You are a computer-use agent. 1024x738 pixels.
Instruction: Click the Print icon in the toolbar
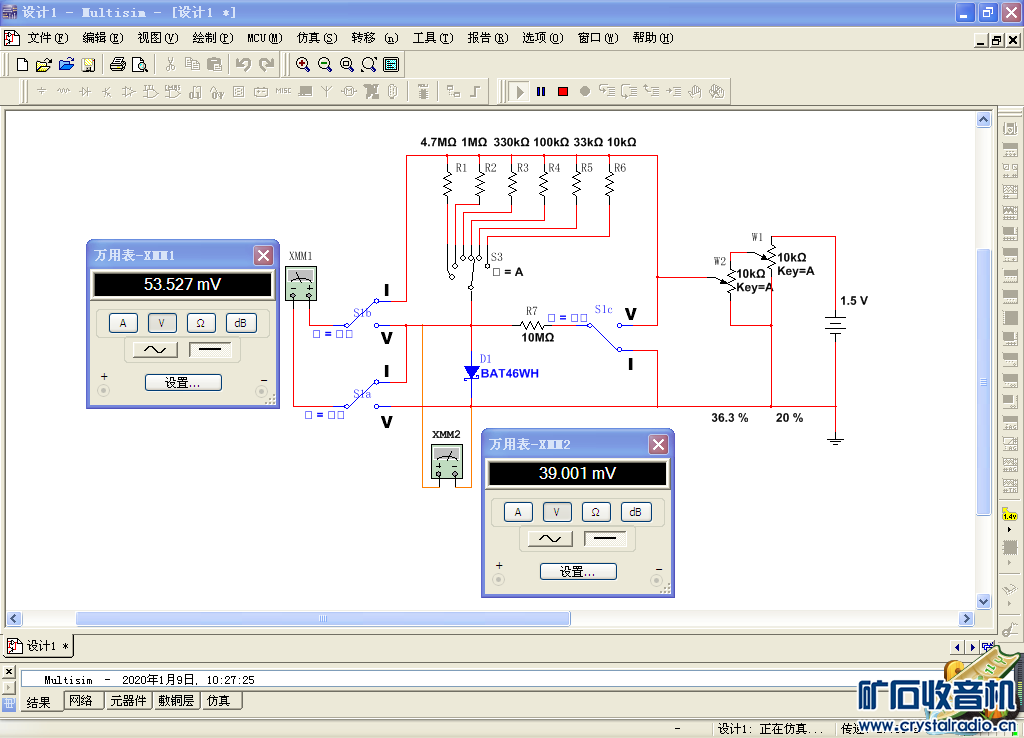coord(118,65)
